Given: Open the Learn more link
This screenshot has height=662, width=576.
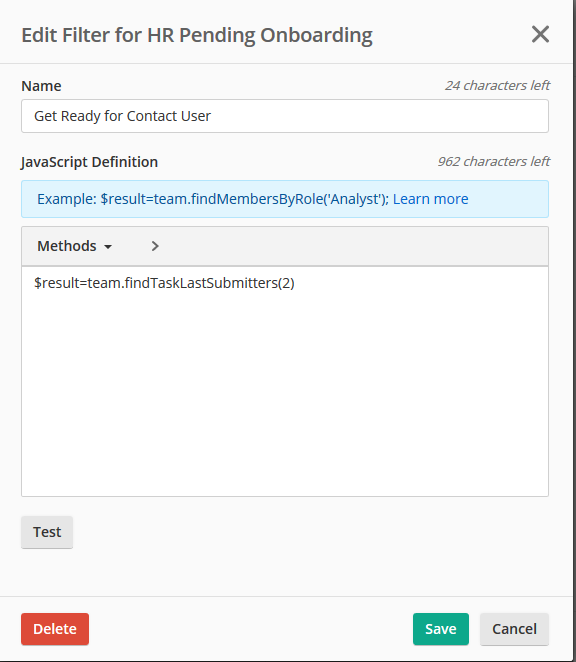Looking at the screenshot, I should (x=430, y=199).
